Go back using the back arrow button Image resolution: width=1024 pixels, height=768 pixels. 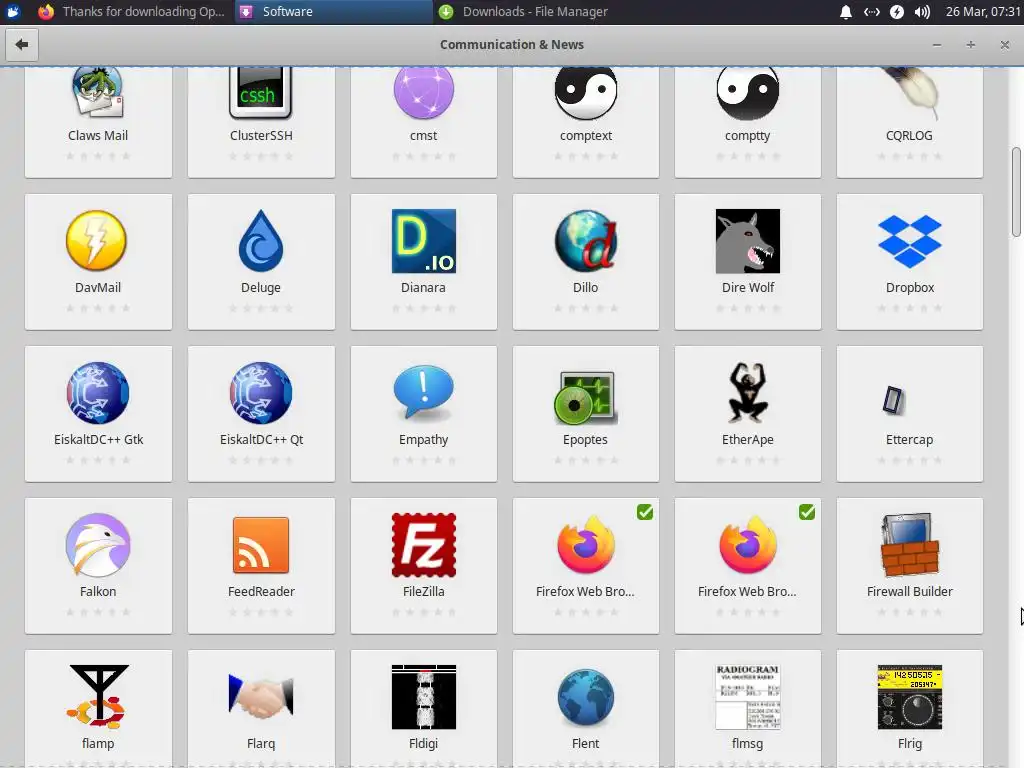click(x=22, y=44)
